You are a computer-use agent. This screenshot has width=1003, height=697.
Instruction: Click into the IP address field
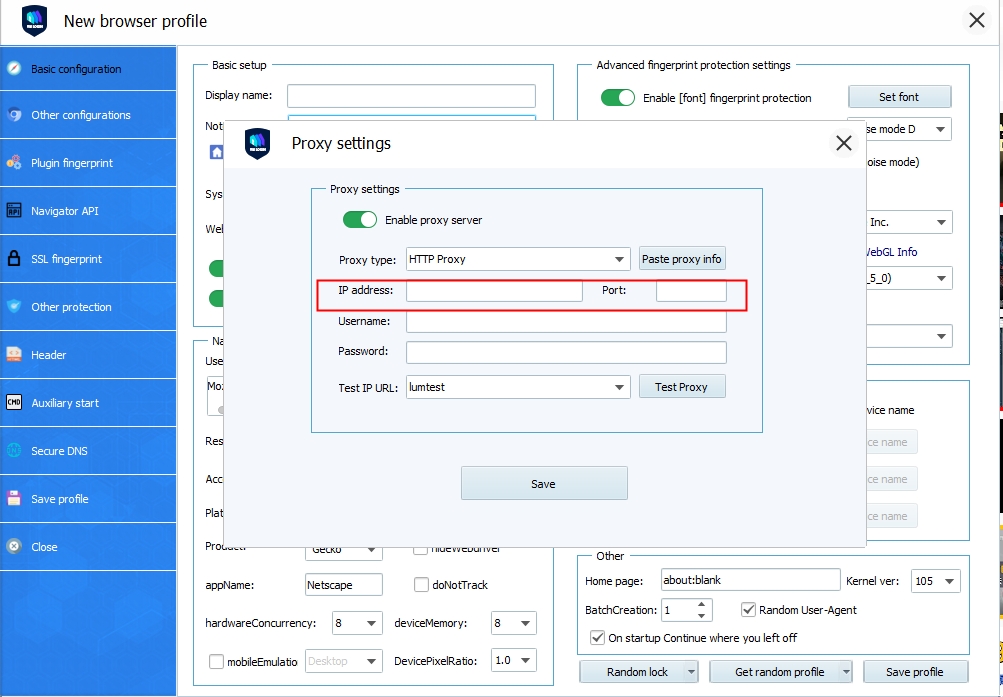(494, 291)
